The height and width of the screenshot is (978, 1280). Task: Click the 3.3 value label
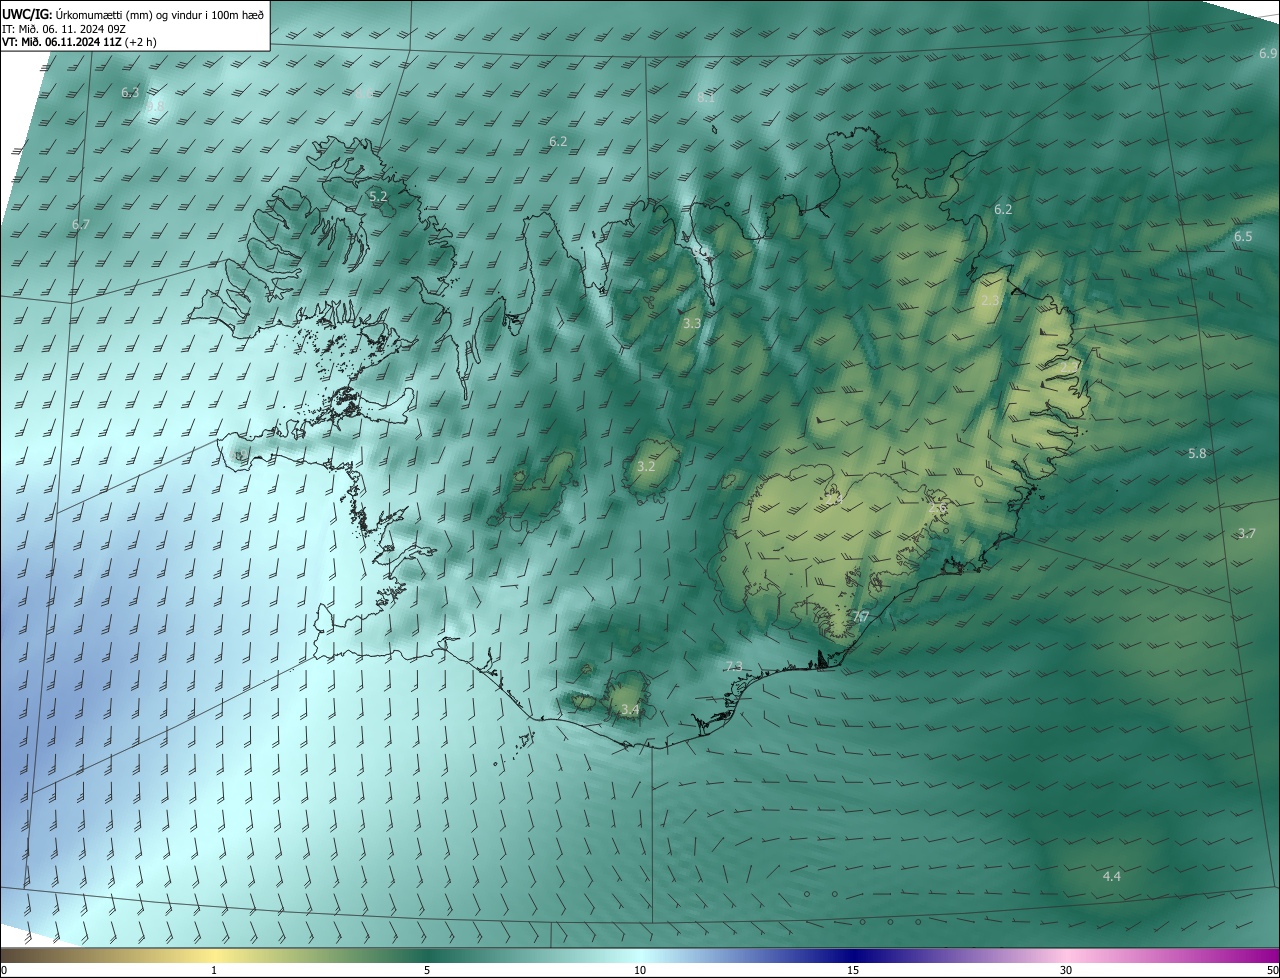point(692,324)
